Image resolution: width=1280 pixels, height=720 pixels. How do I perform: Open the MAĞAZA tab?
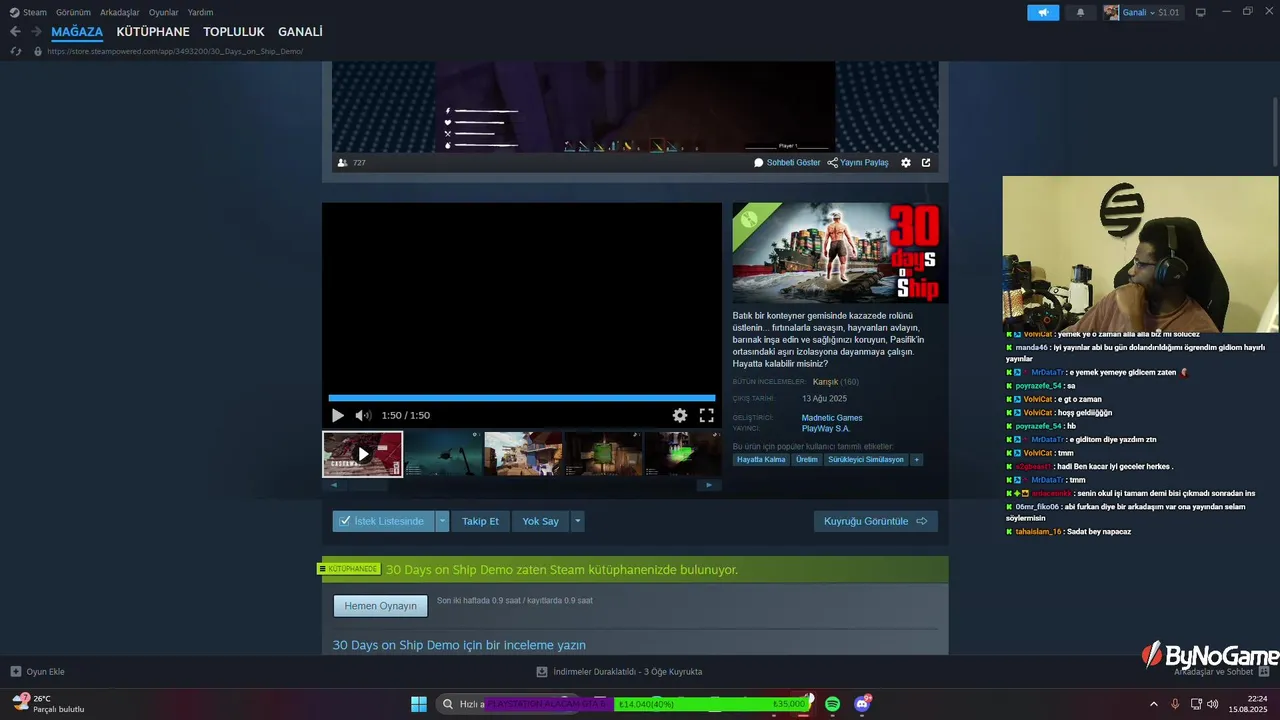pos(77,32)
